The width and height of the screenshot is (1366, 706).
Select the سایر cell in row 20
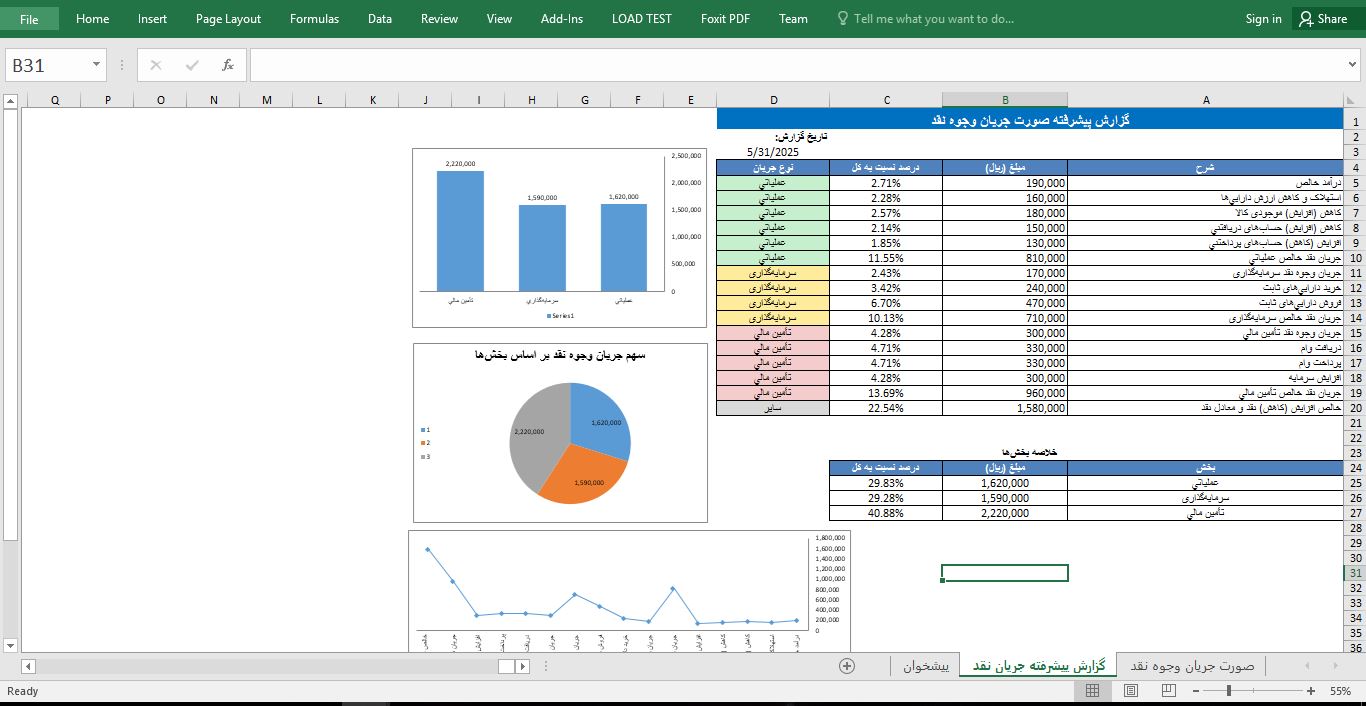pyautogui.click(x=773, y=408)
